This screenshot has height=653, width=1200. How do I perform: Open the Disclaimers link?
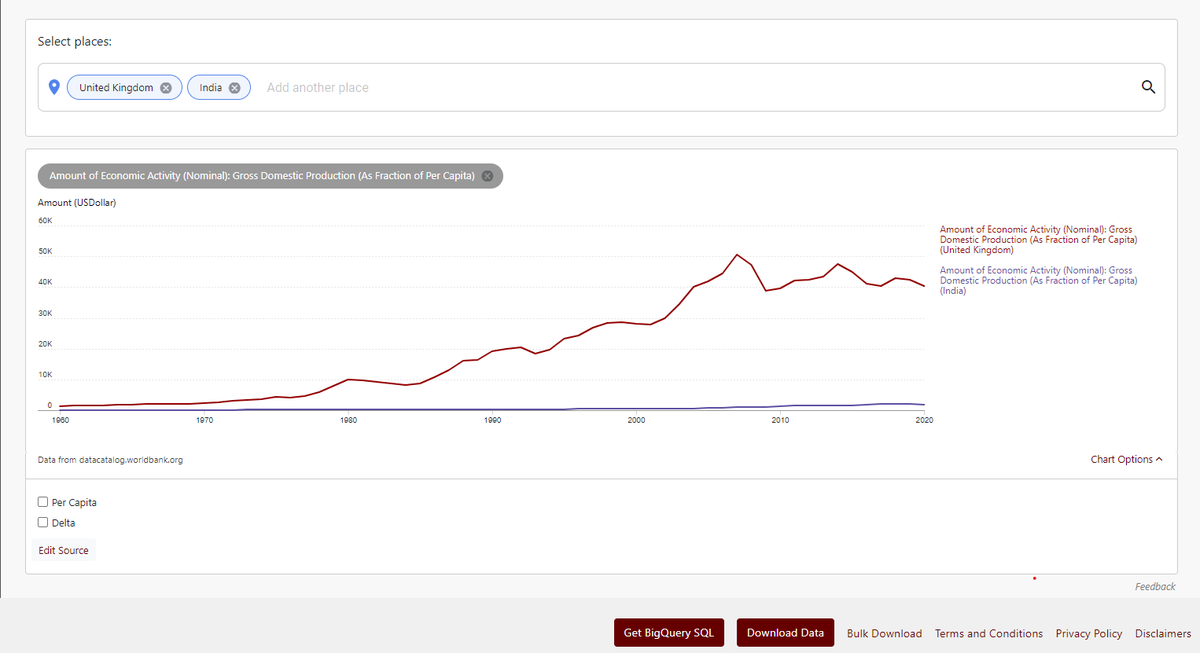click(1163, 634)
